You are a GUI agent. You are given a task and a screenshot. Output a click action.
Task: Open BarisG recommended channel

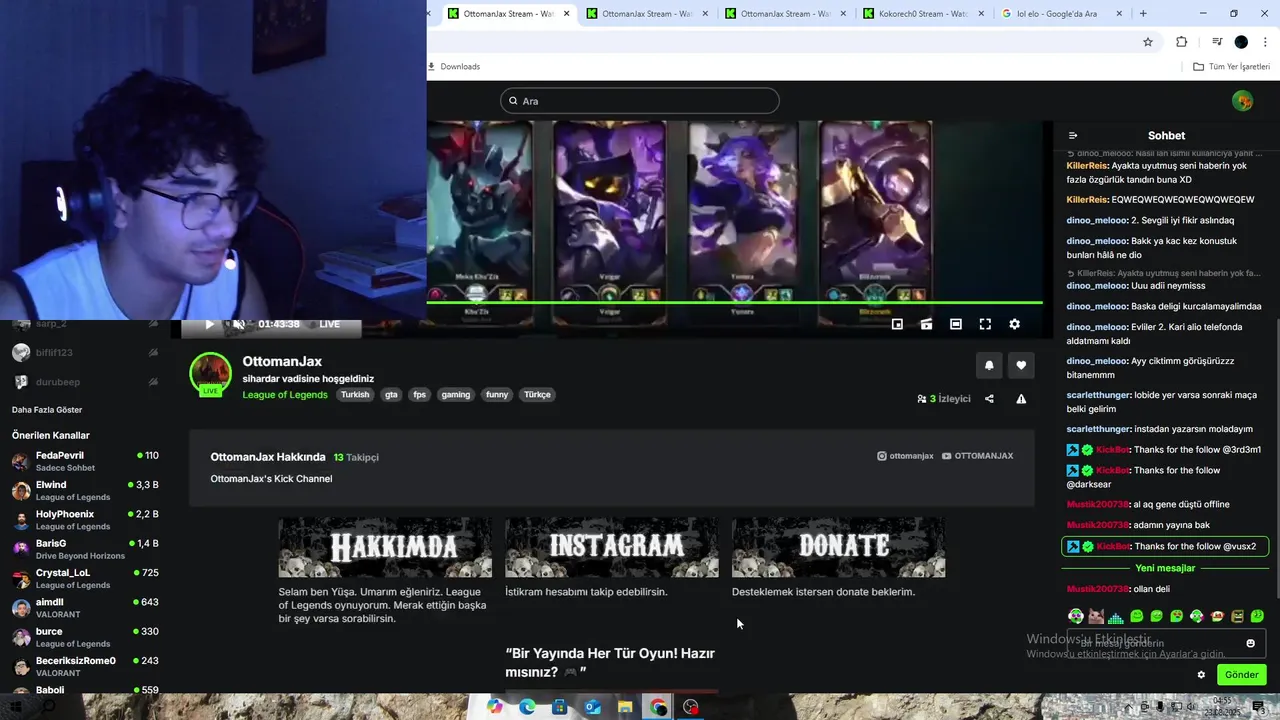point(85,549)
